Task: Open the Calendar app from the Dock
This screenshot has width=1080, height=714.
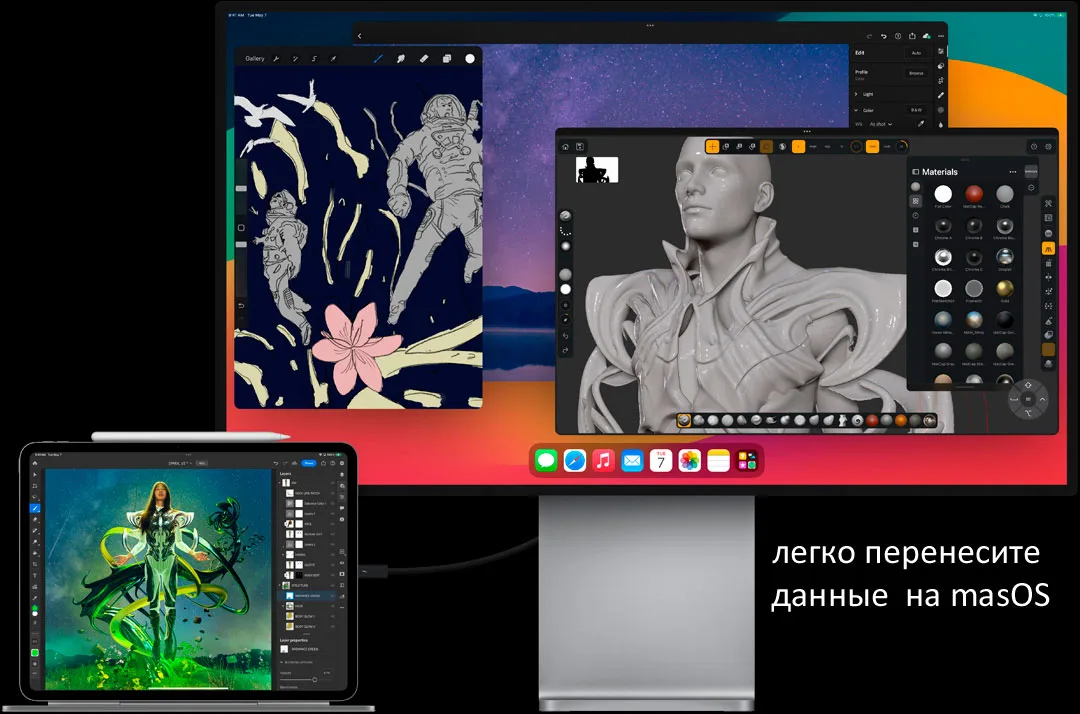Action: click(x=661, y=461)
